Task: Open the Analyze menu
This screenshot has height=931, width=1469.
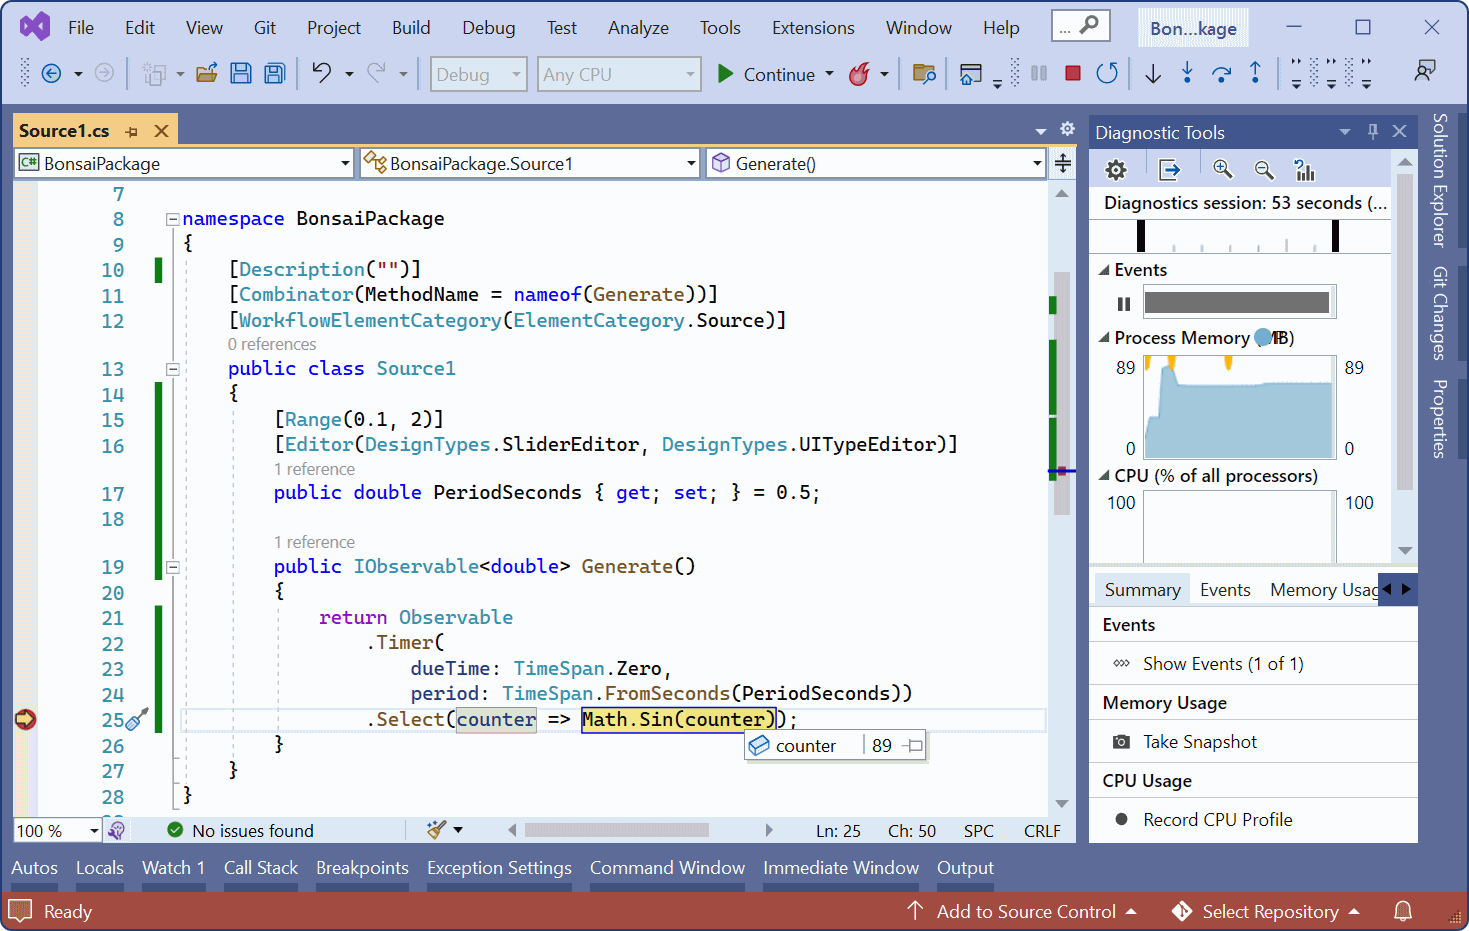Action: (638, 28)
